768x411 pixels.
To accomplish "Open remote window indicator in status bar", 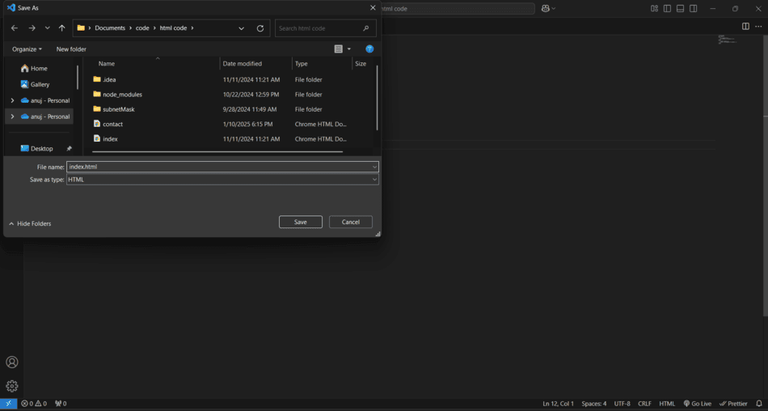I will (x=8, y=404).
